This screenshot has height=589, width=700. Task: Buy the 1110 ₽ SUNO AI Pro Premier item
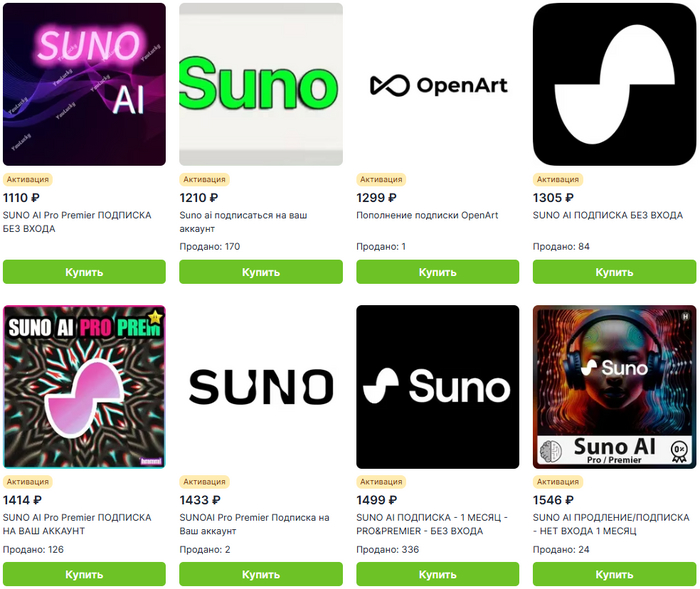[84, 272]
